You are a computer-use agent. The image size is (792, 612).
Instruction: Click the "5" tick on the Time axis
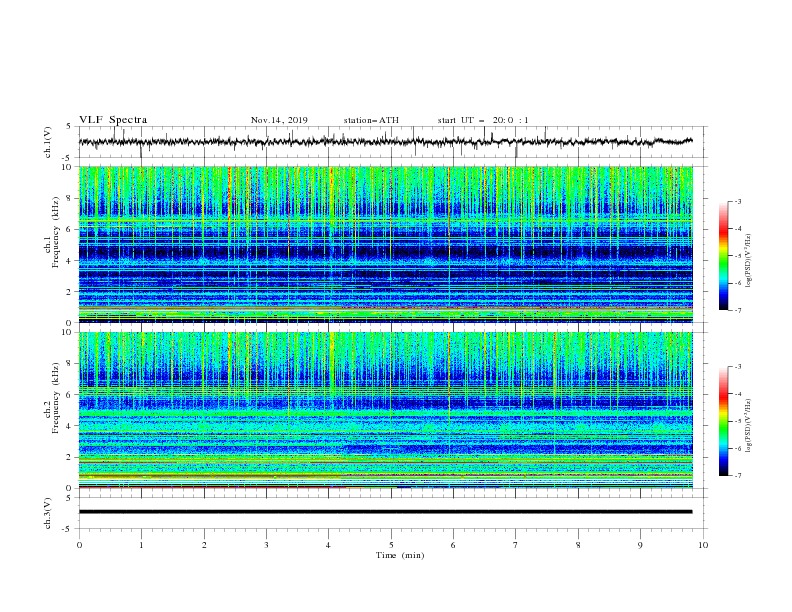coord(391,545)
